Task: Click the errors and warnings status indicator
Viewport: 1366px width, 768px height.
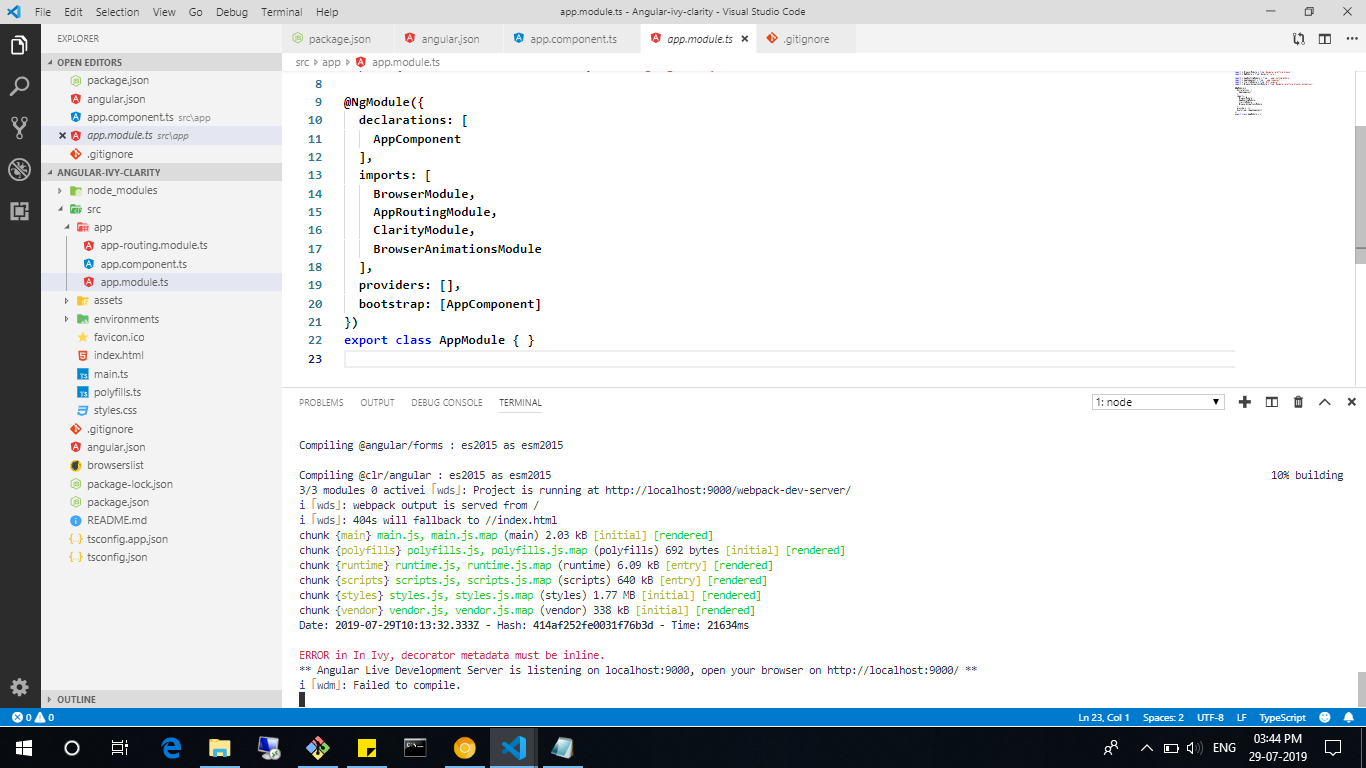Action: 32,717
